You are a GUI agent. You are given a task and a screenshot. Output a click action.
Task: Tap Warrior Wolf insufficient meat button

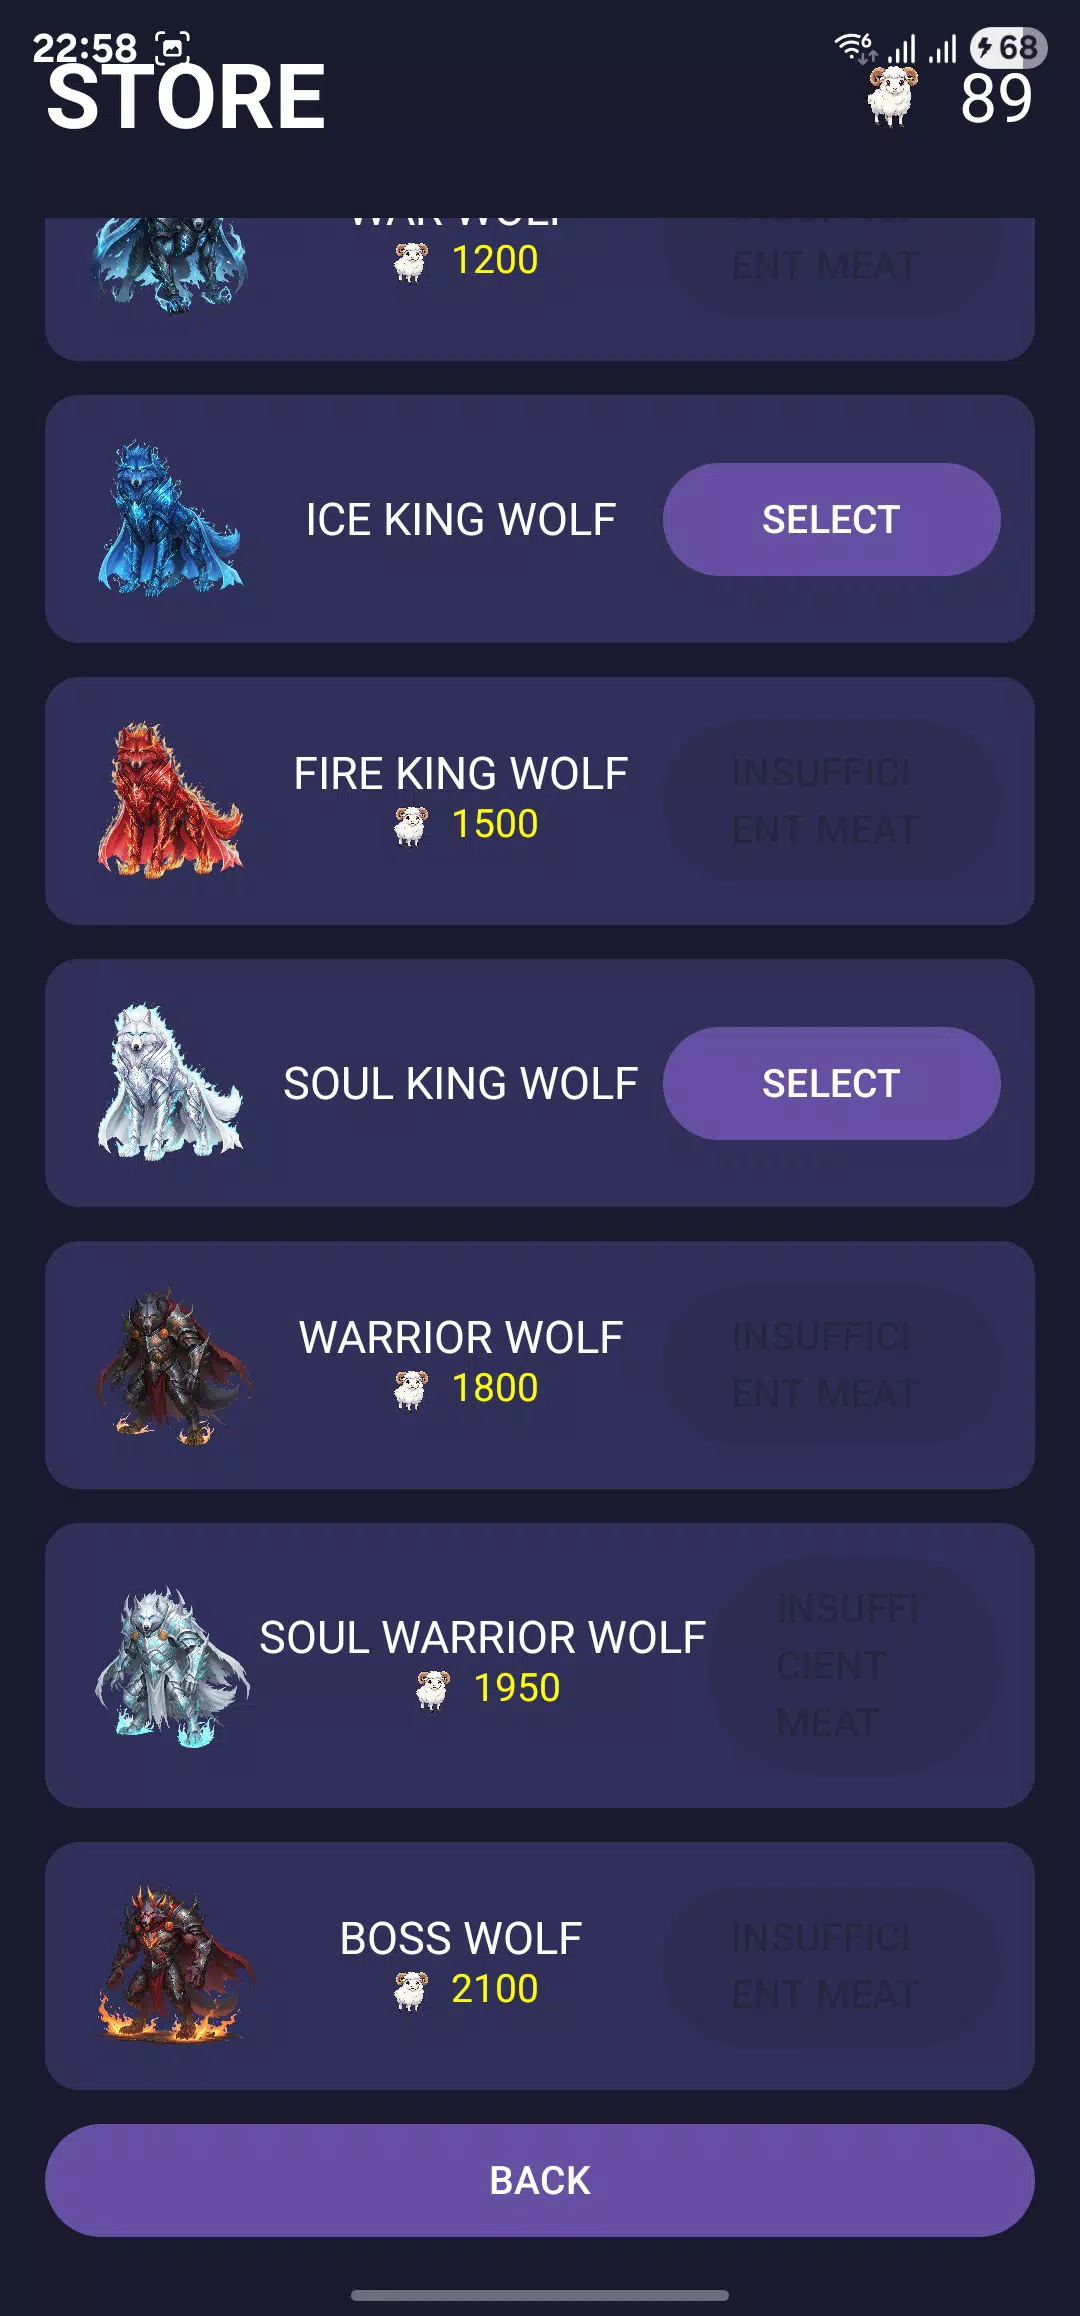coord(831,1365)
